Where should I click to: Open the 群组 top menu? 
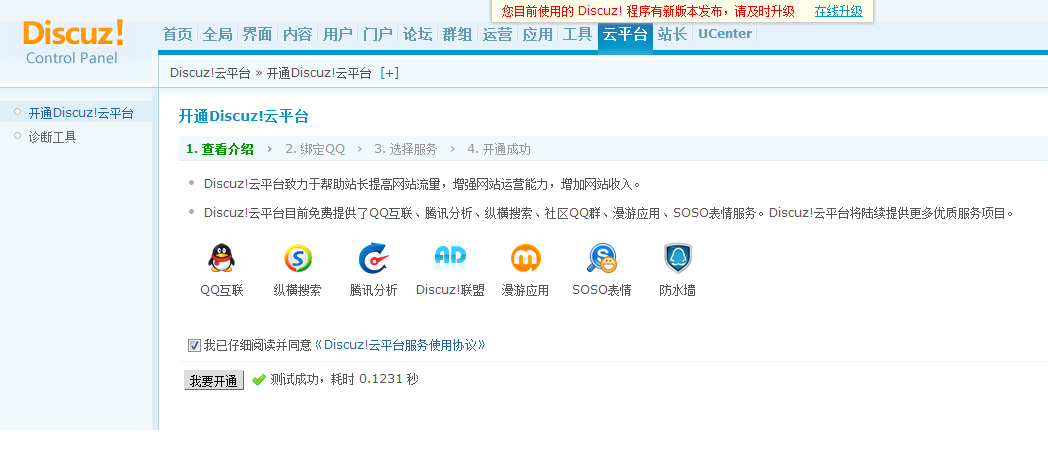[x=458, y=34]
